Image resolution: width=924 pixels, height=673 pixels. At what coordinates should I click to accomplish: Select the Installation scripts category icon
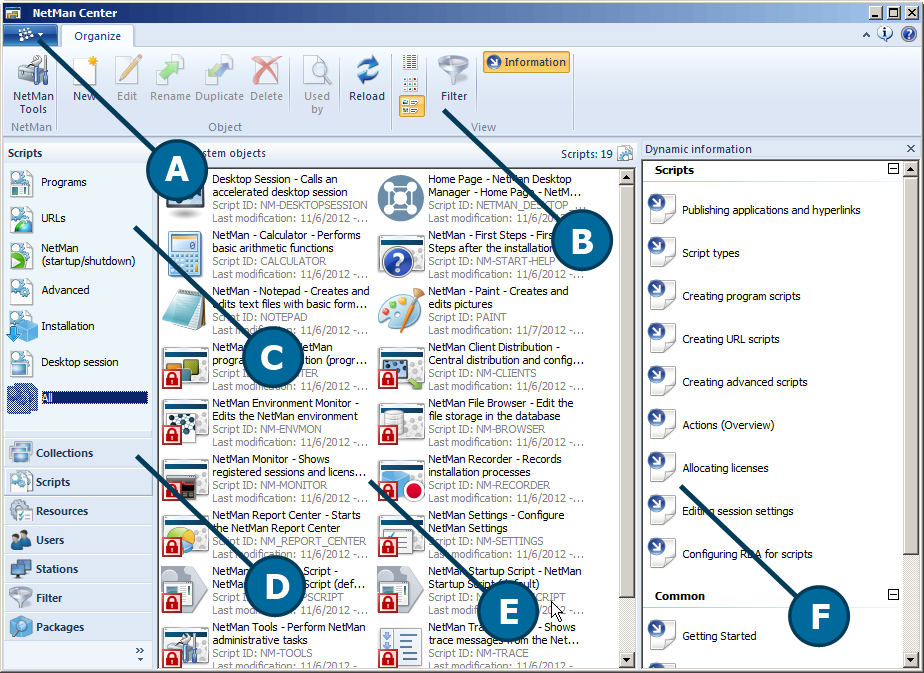[x=23, y=327]
